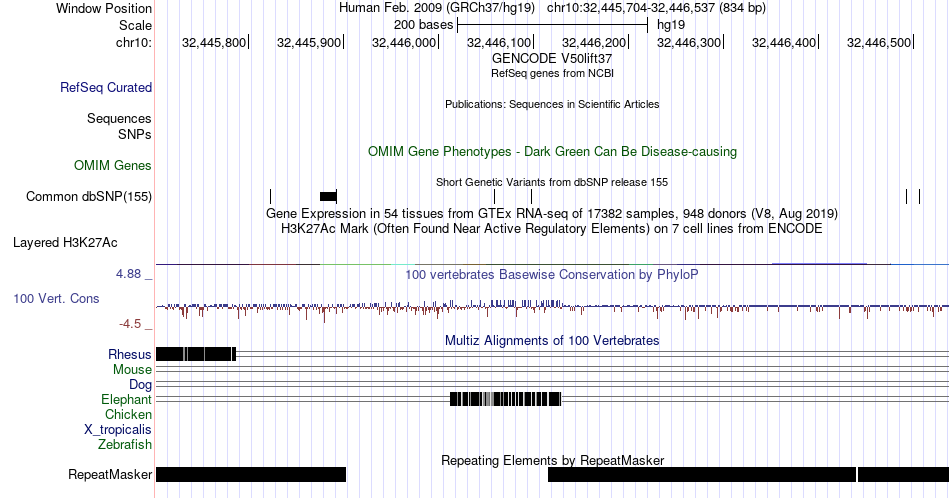950x498 pixels.
Task: Open the 100 Vert. Cons track label
Action: (x=56, y=298)
